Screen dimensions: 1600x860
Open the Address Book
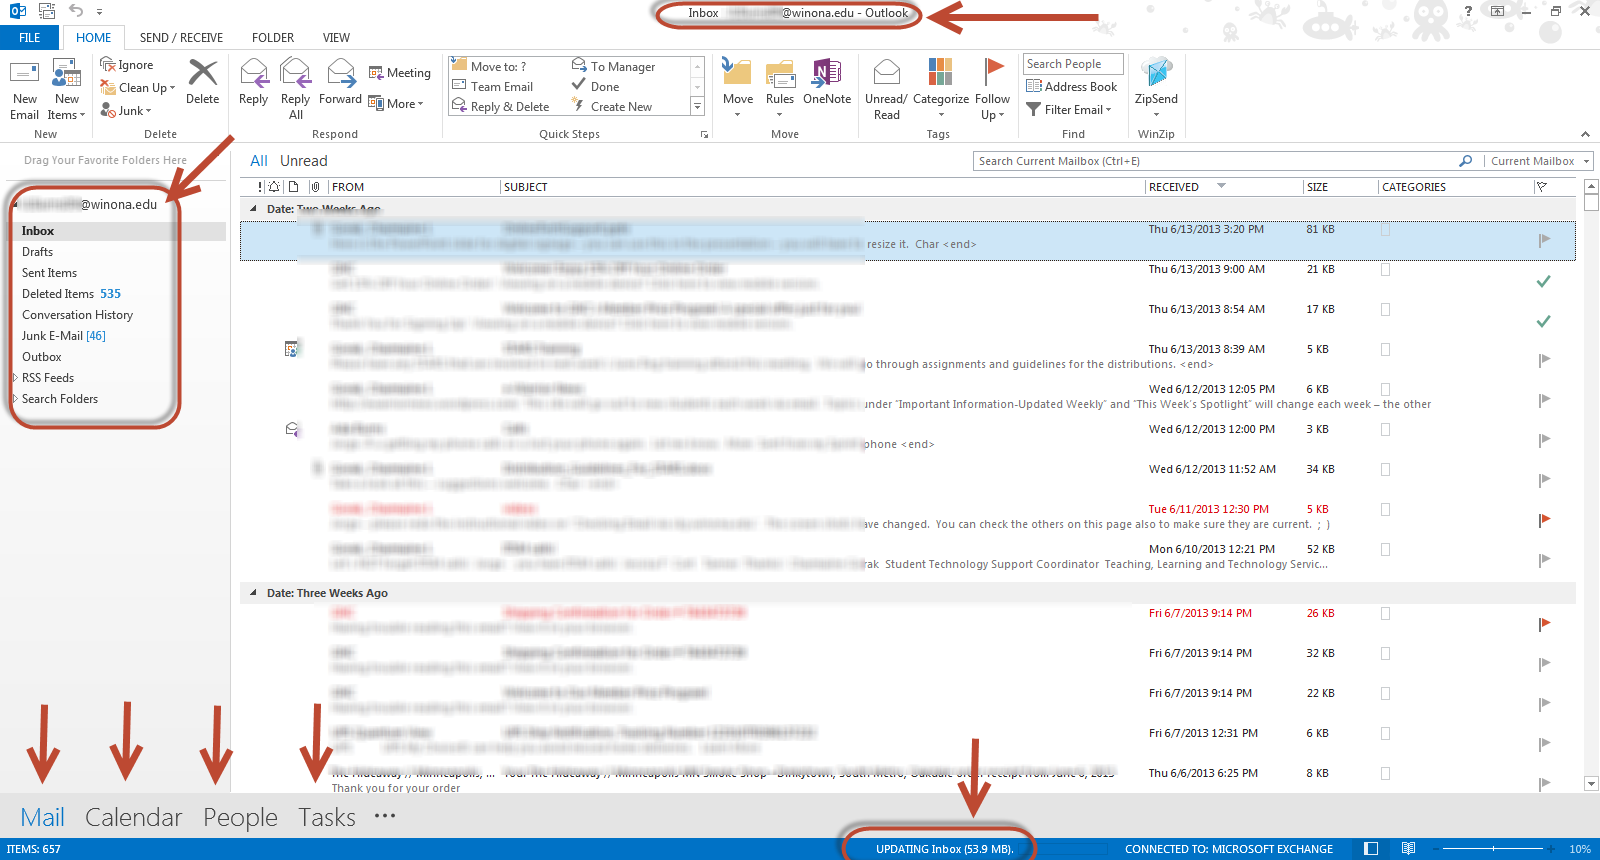tap(1072, 87)
